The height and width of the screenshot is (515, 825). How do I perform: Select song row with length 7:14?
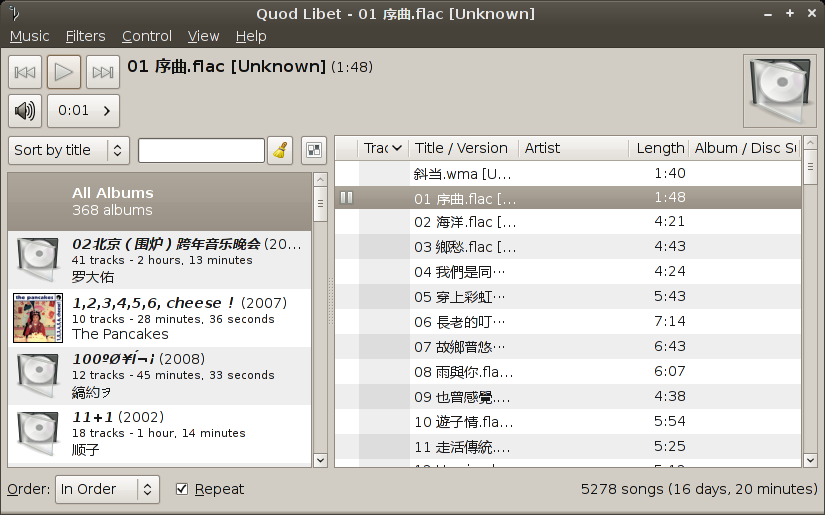[x=568, y=321]
